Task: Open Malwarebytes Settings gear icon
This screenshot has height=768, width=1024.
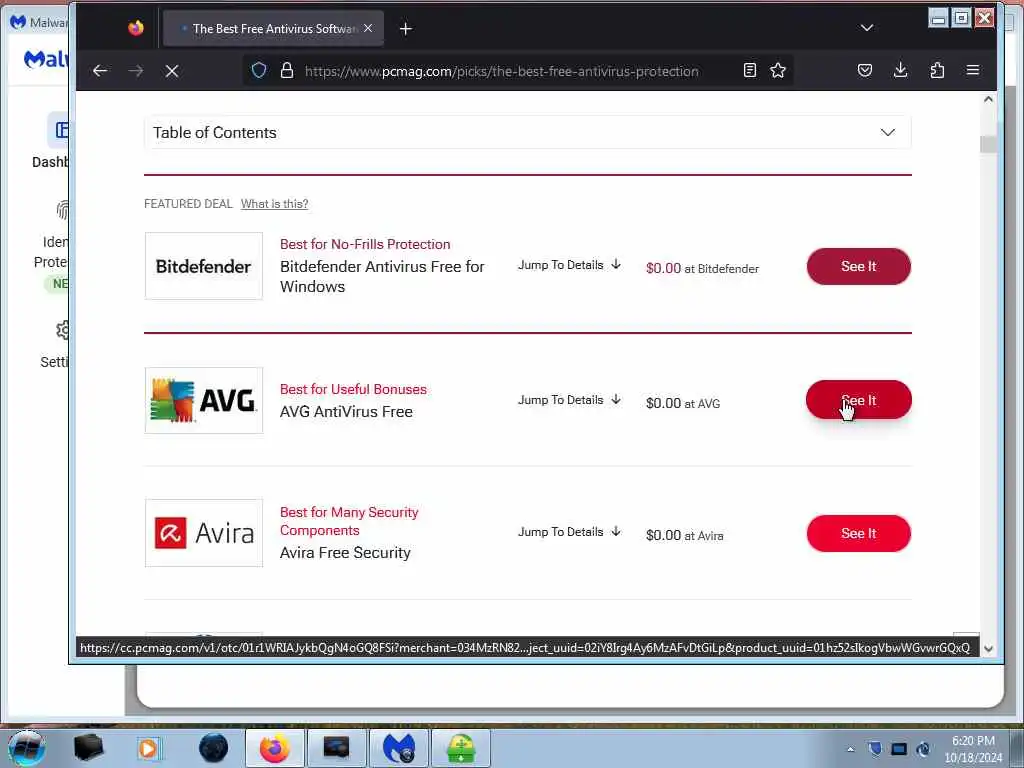Action: click(63, 330)
